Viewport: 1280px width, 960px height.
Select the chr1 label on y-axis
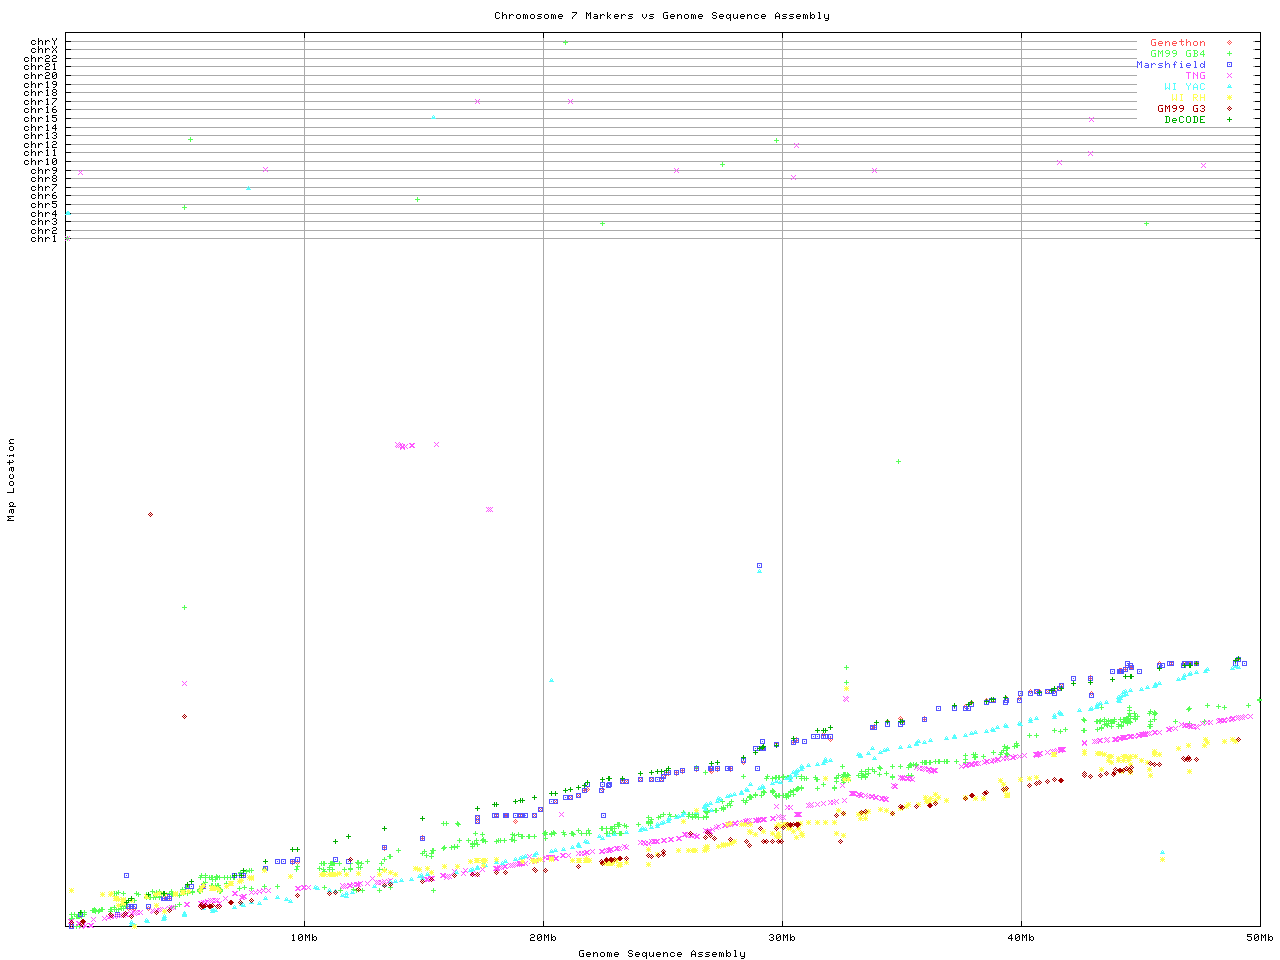tap(43, 239)
